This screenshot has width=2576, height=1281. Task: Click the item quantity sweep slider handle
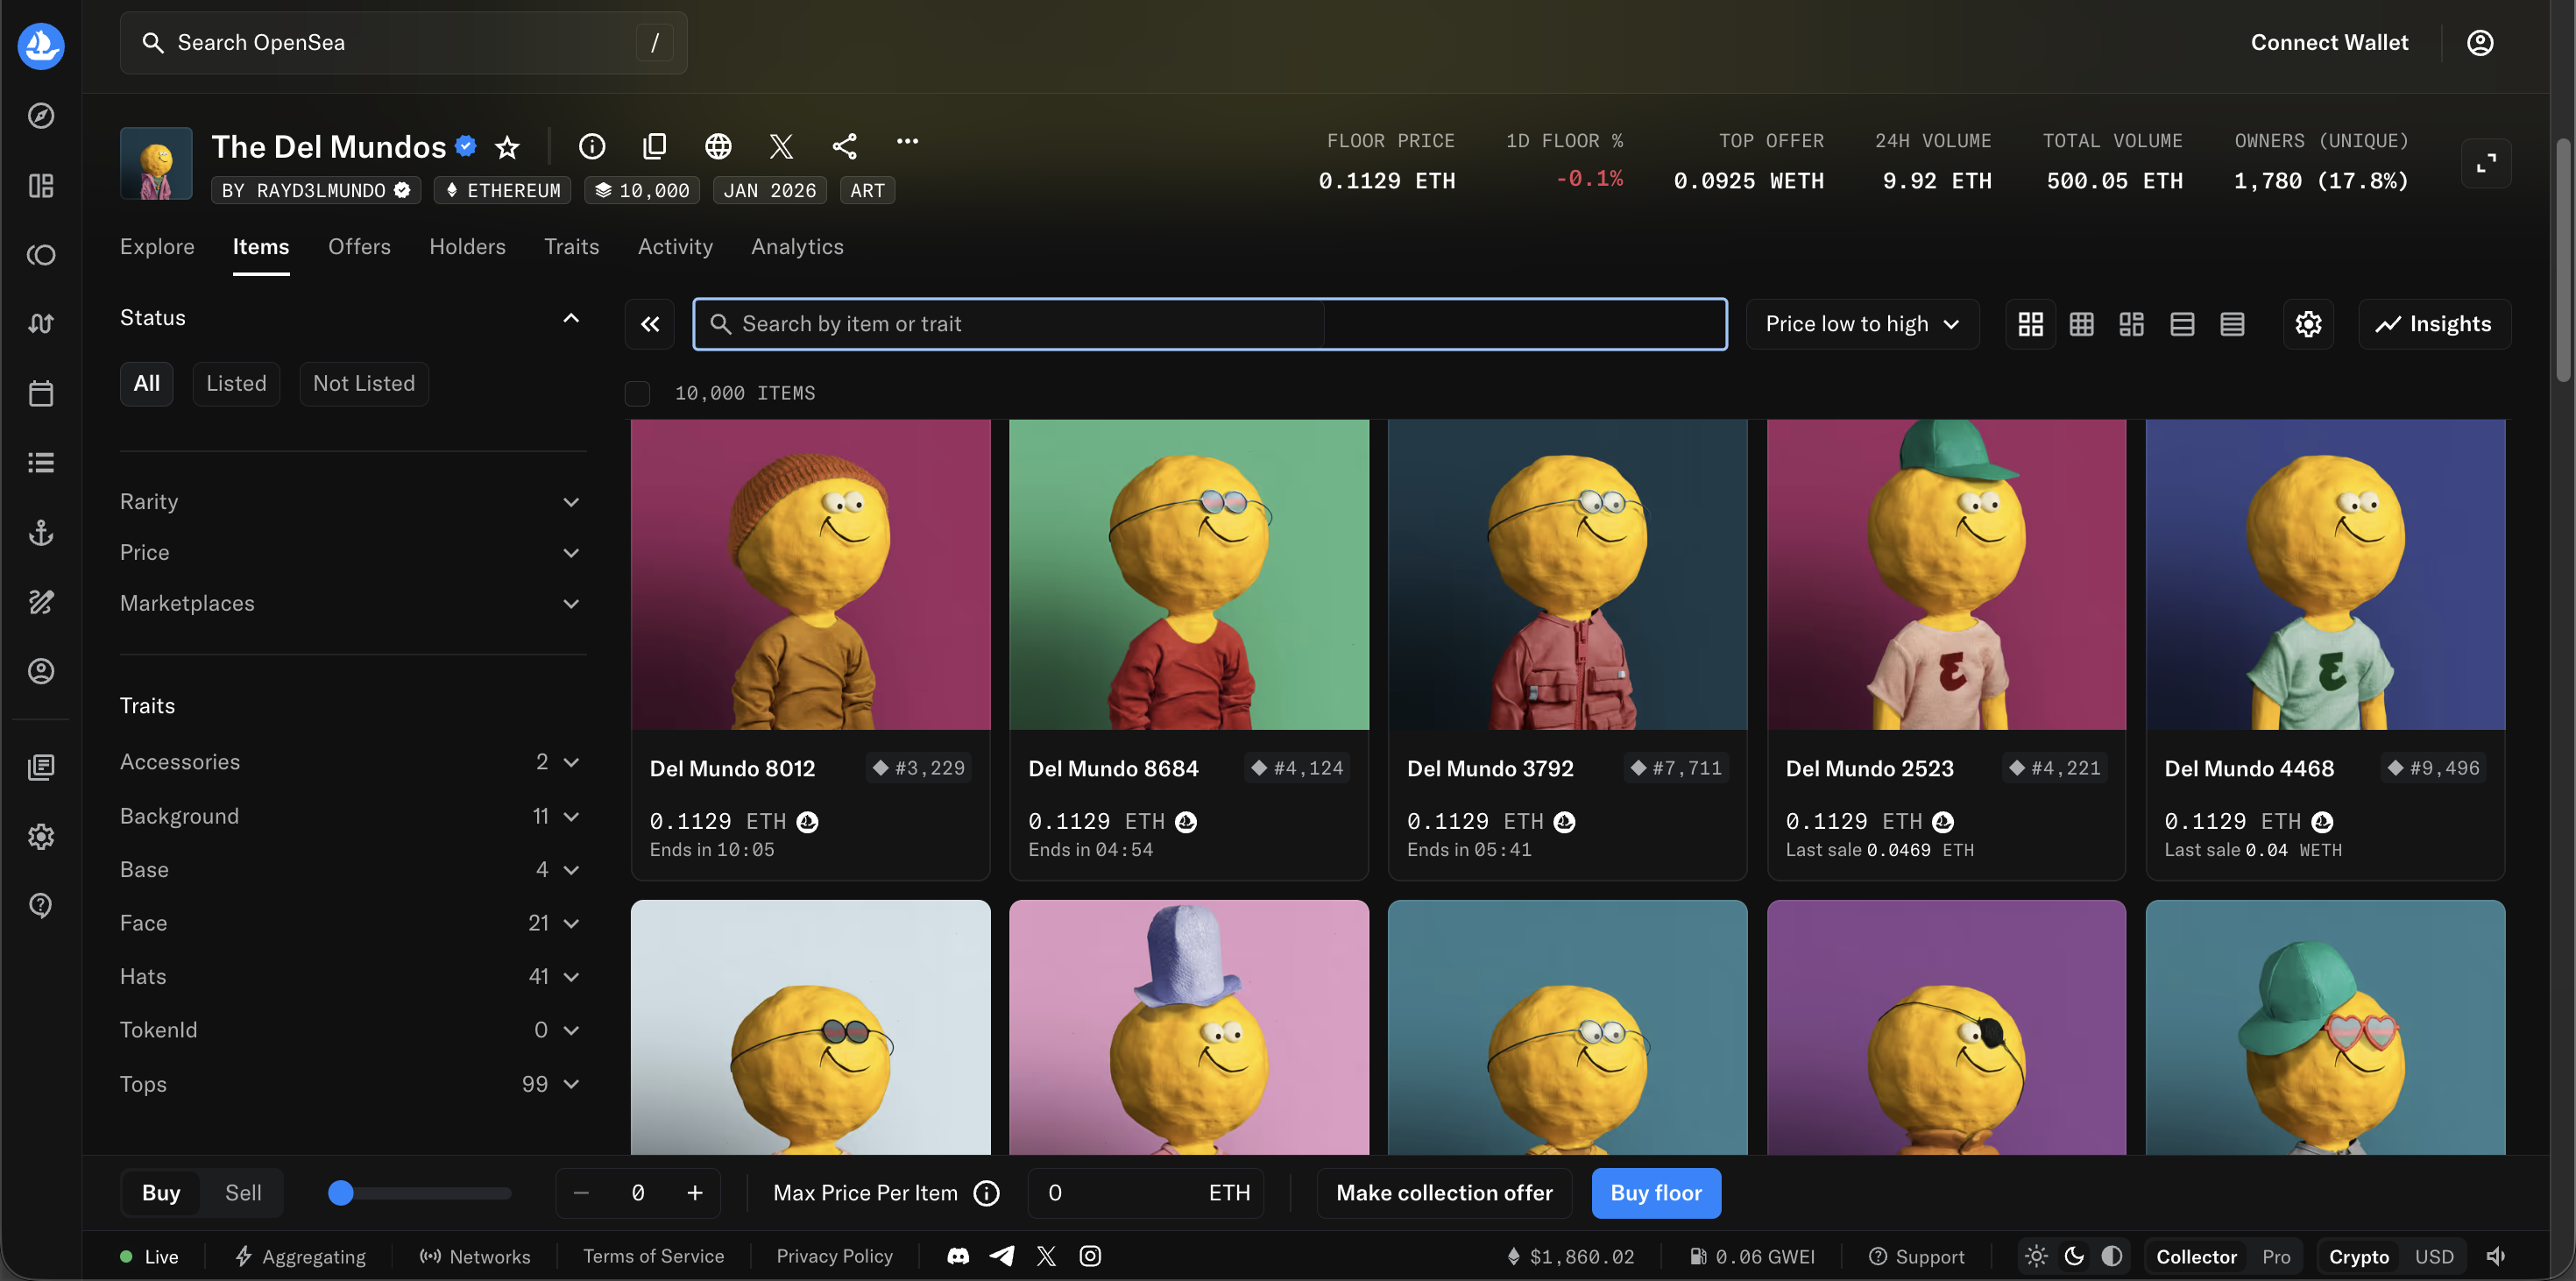(x=341, y=1193)
